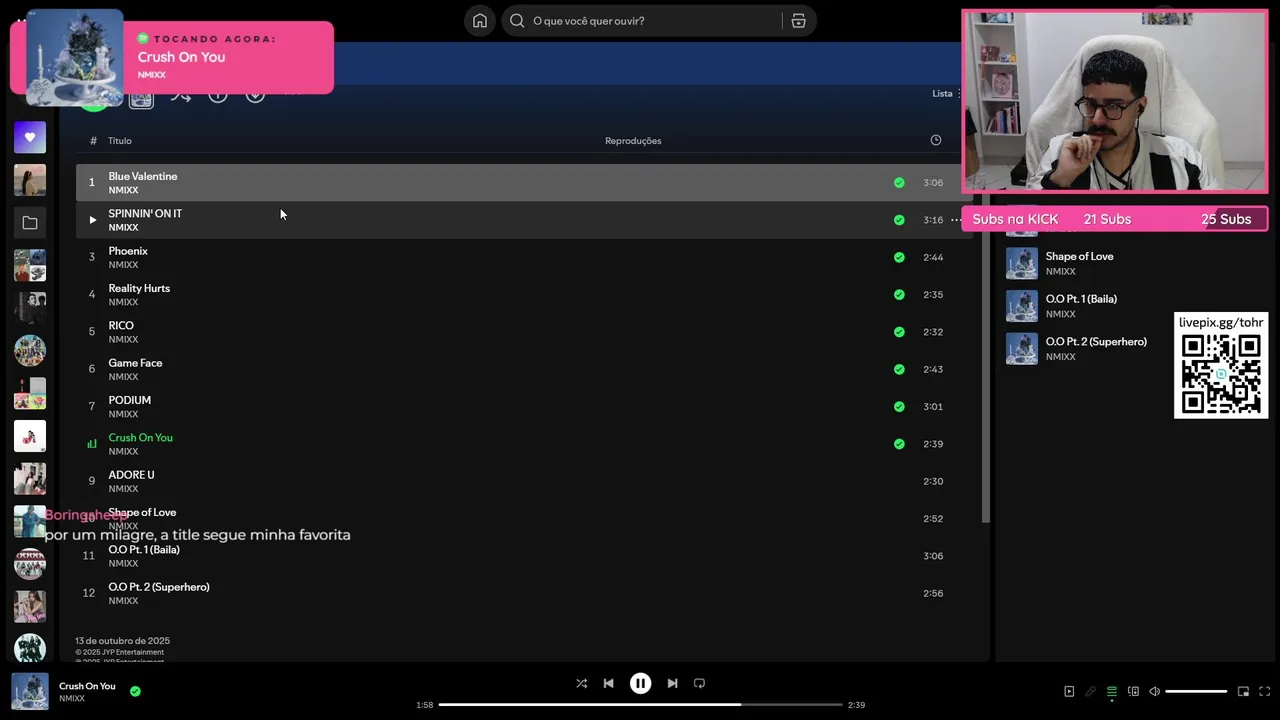Open the Browse icon beside the search field
Image resolution: width=1280 pixels, height=720 pixels.
[x=798, y=21]
